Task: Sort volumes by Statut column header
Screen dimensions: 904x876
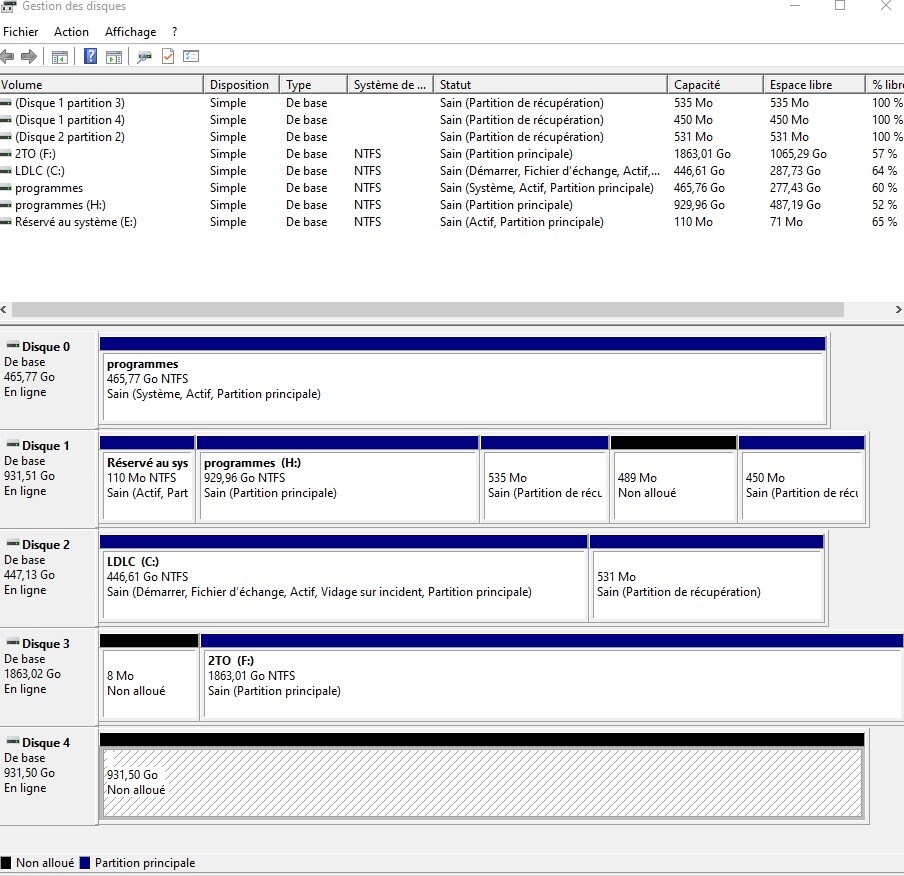Action: click(x=455, y=85)
